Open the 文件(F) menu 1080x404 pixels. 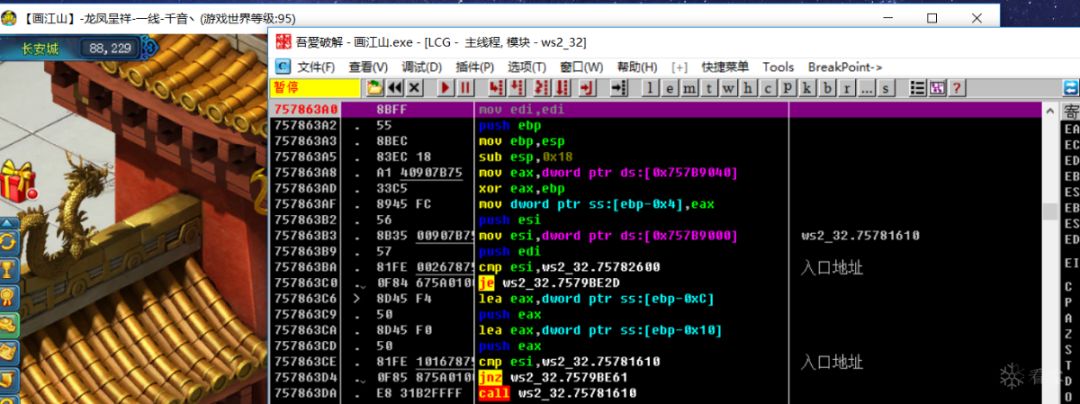tap(315, 67)
